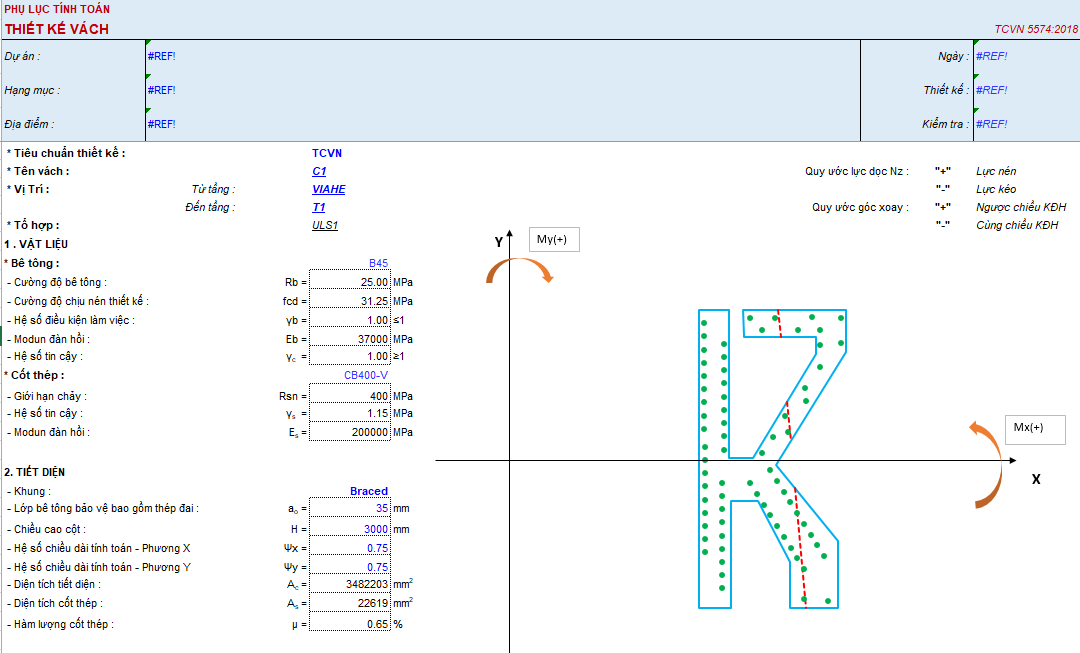Click the Ngược chiều KĐH convention text
Viewport: 1080px width, 653px height.
tap(1021, 207)
